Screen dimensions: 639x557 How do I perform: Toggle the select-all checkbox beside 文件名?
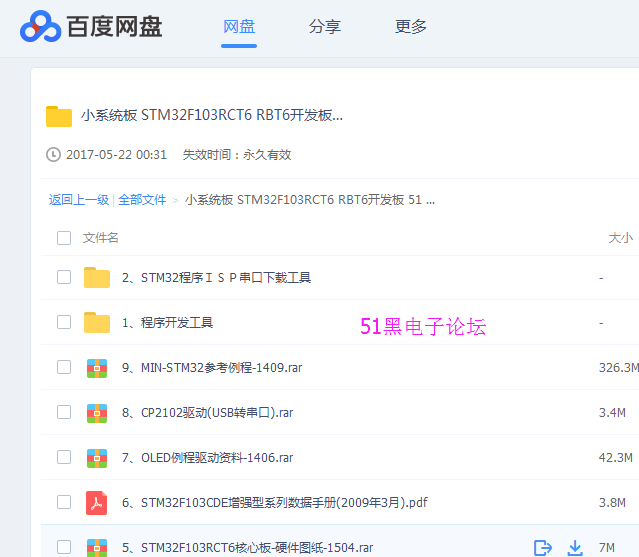coord(64,238)
